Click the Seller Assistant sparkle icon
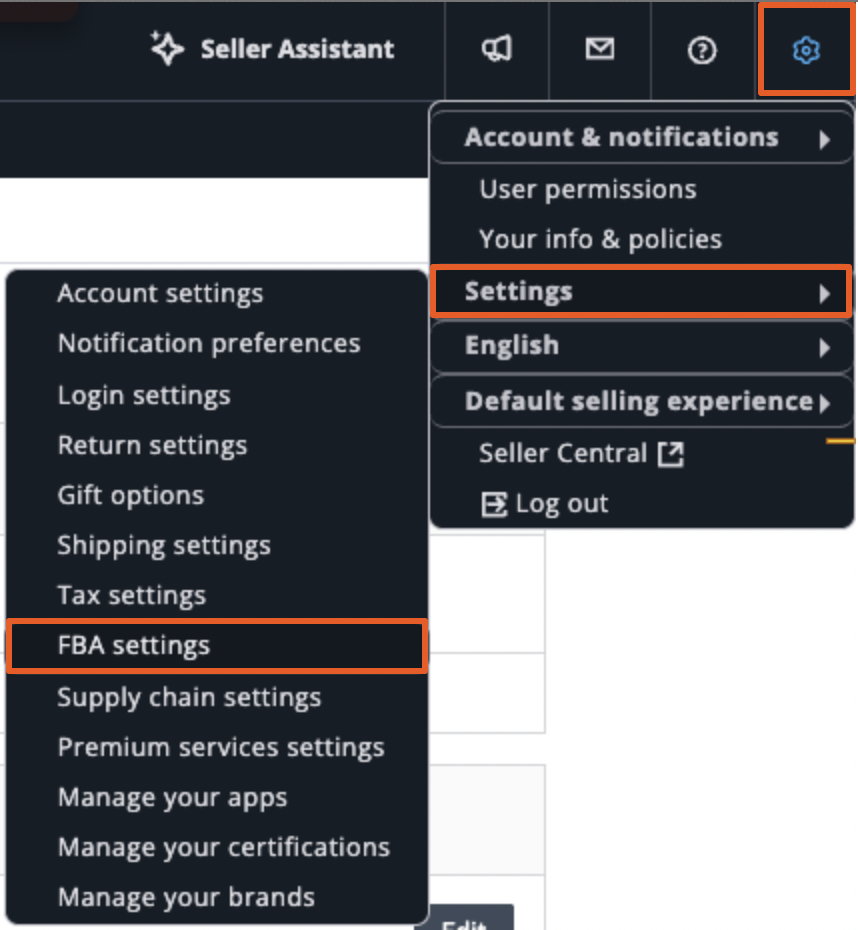This screenshot has height=930, width=858. coord(166,48)
